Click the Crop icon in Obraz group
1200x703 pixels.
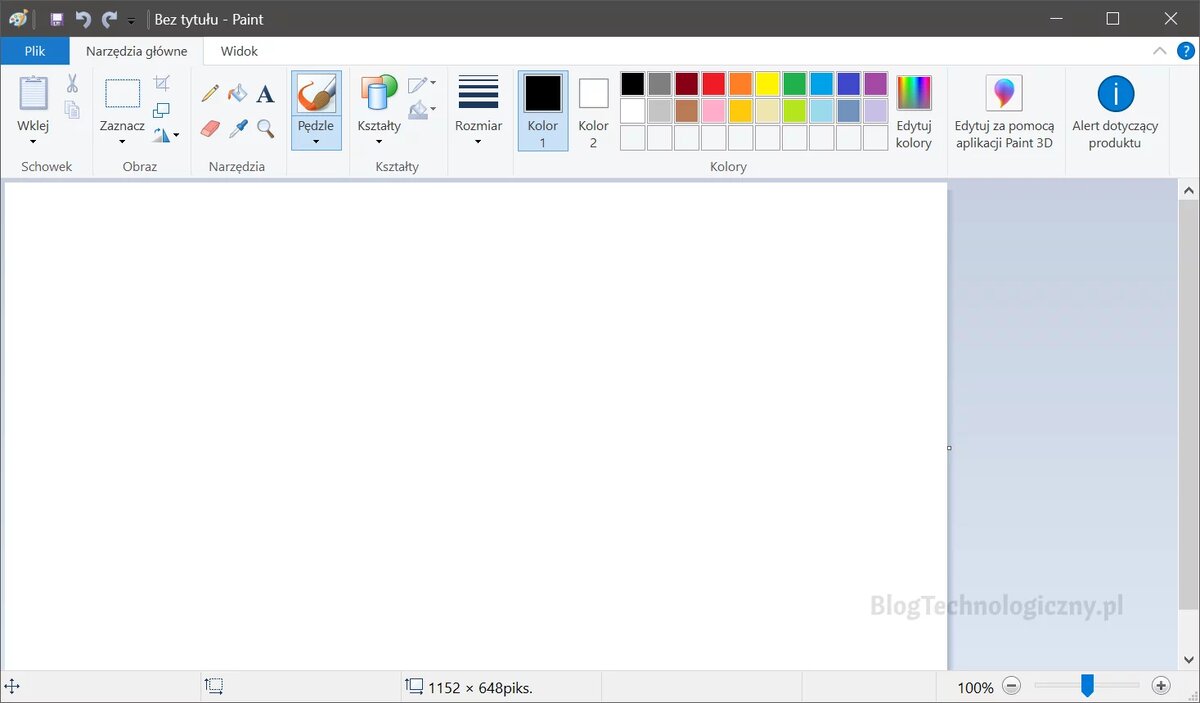pos(161,83)
